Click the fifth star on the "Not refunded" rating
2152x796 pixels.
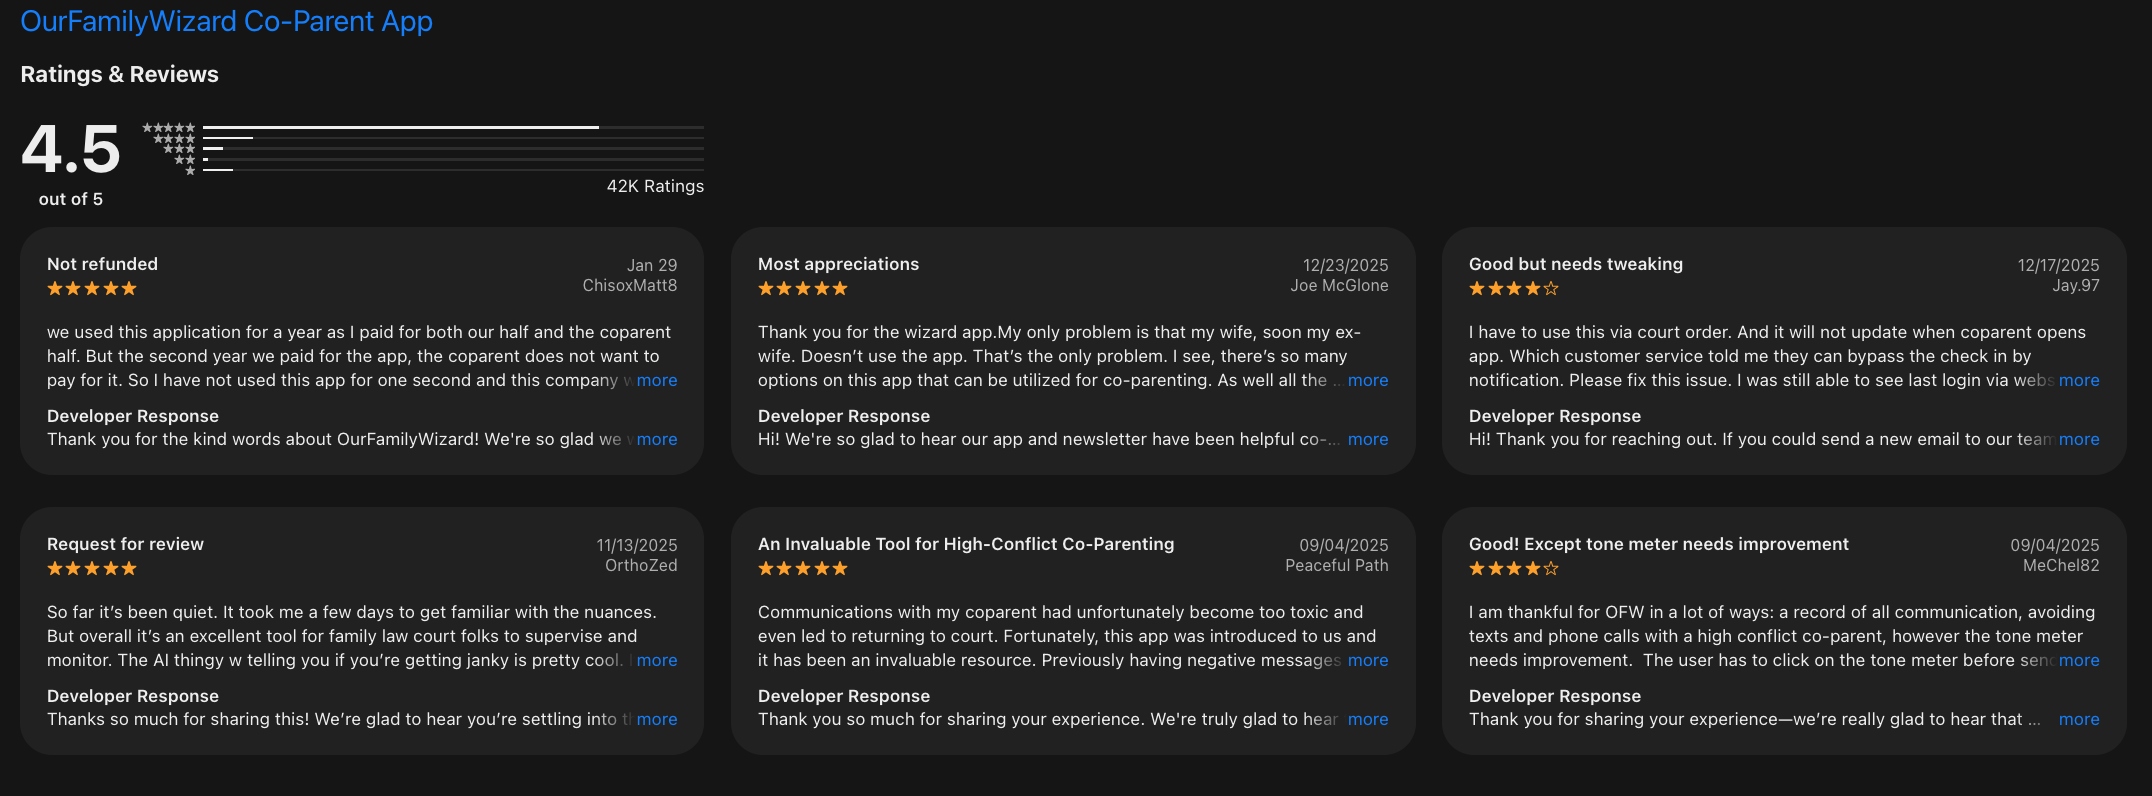coord(131,288)
